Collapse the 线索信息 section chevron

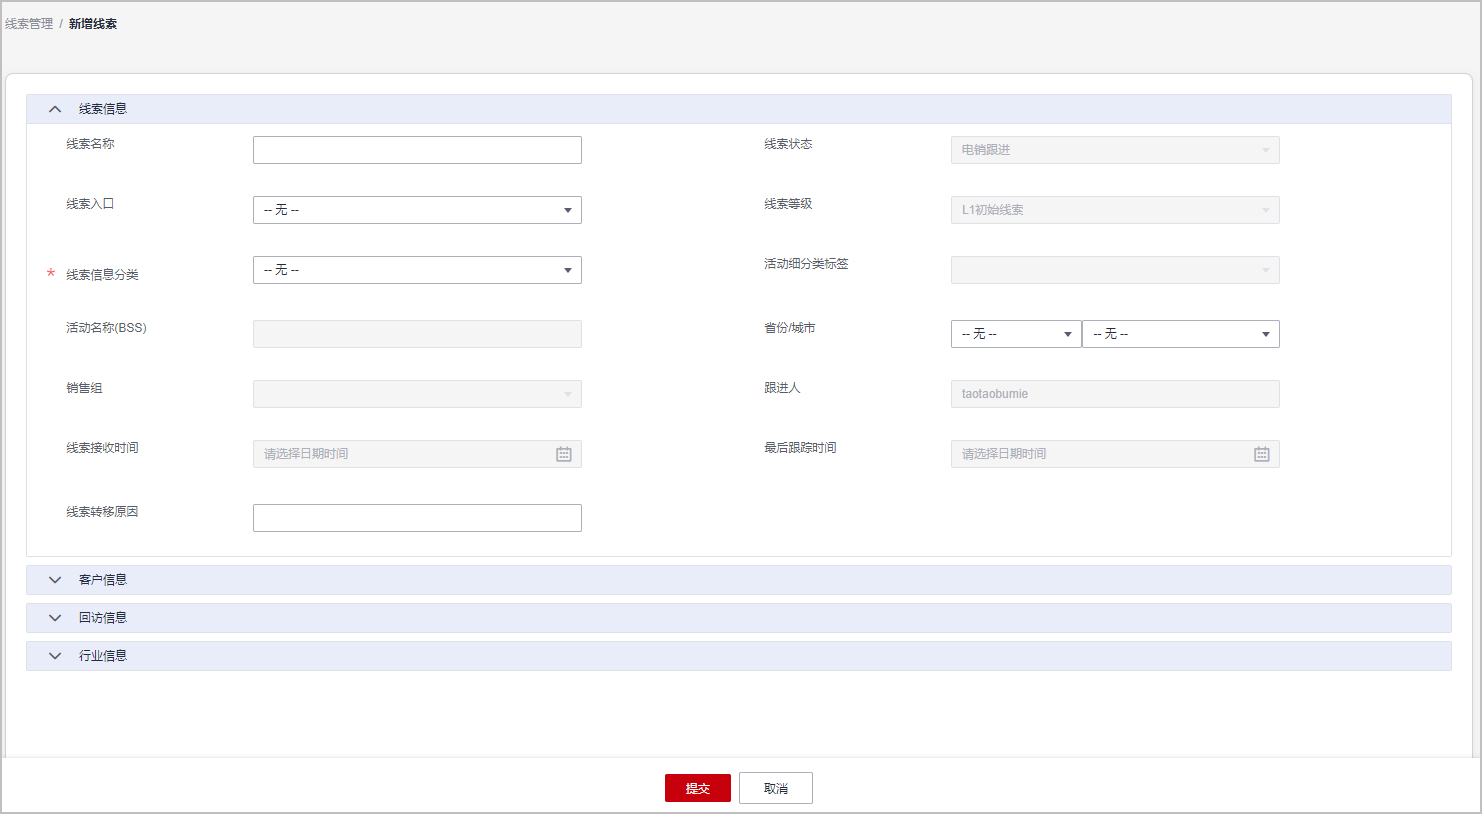pyautogui.click(x=55, y=109)
